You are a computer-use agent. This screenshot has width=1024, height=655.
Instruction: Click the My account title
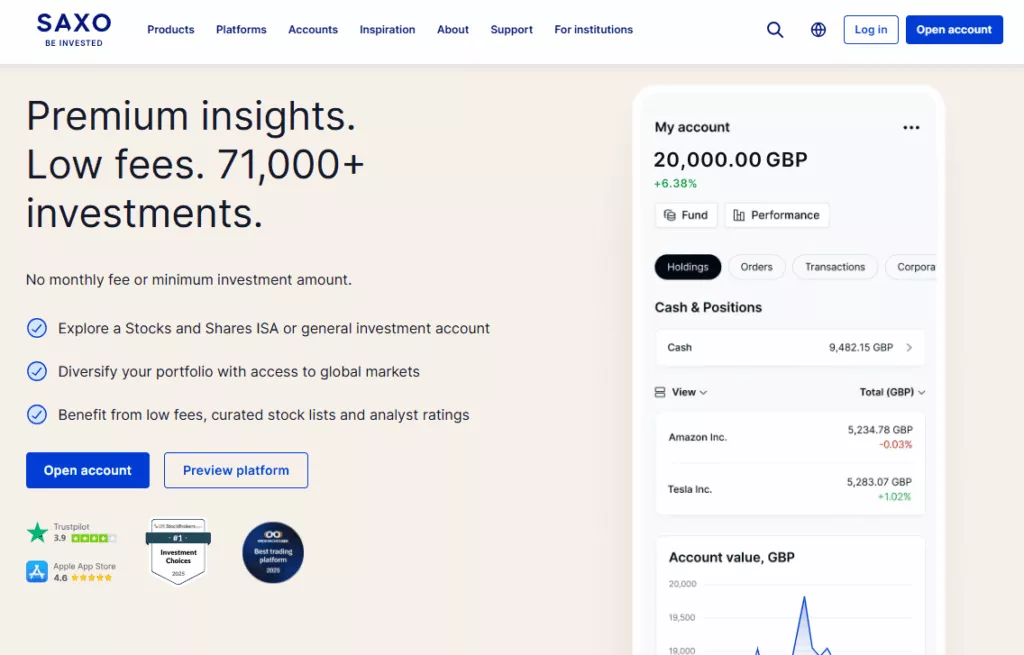point(692,127)
